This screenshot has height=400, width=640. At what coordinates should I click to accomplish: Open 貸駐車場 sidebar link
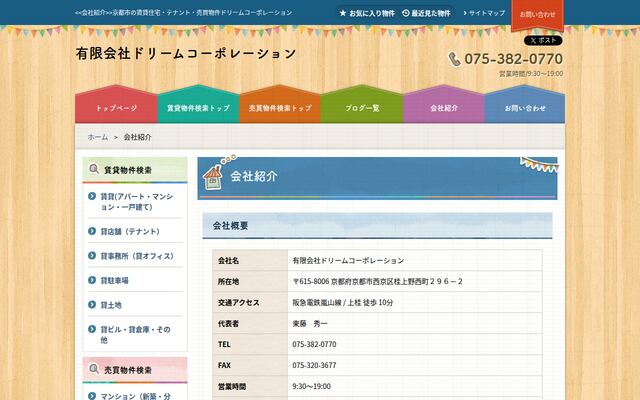(x=114, y=280)
